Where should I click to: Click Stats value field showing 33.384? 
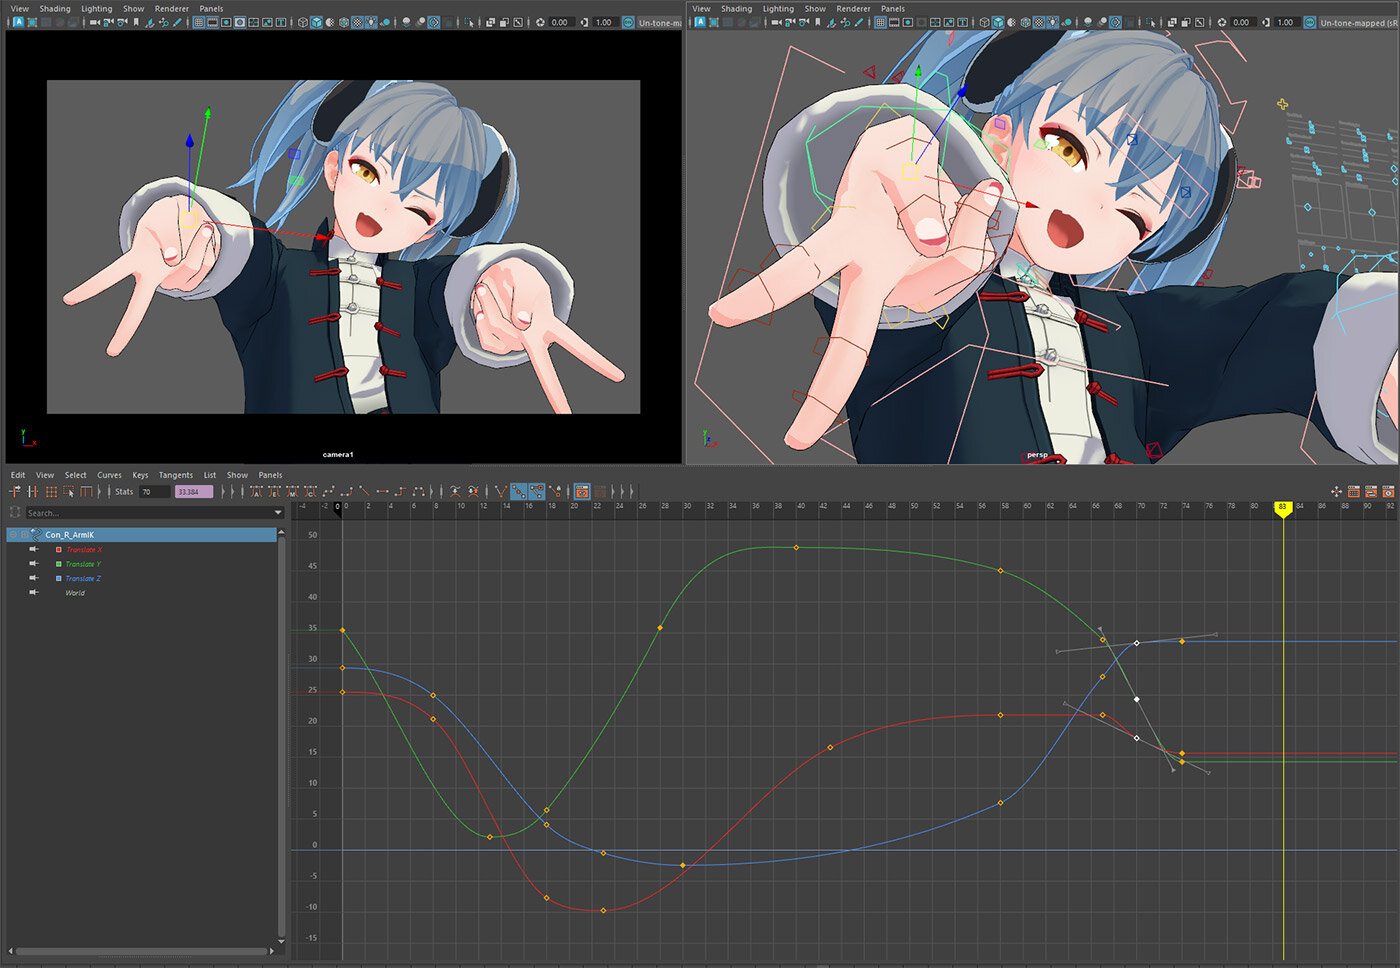194,491
